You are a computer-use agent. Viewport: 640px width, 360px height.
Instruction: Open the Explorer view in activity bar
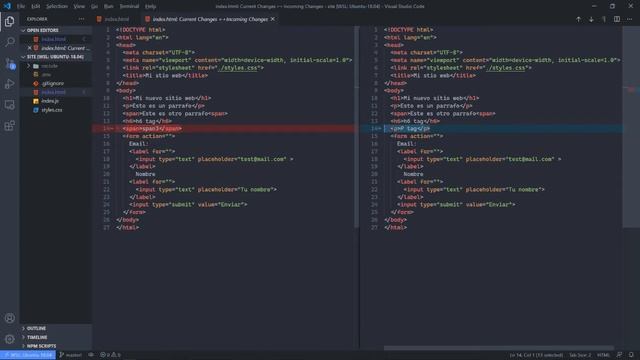click(9, 21)
